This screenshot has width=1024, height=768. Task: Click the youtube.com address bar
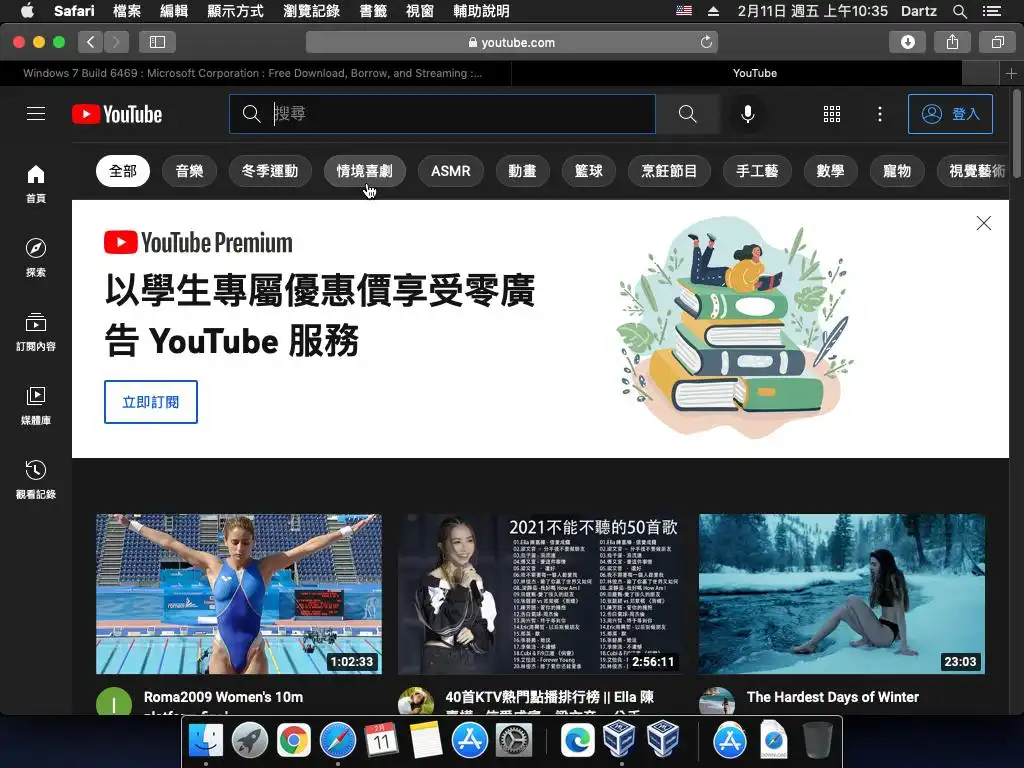[x=512, y=42]
